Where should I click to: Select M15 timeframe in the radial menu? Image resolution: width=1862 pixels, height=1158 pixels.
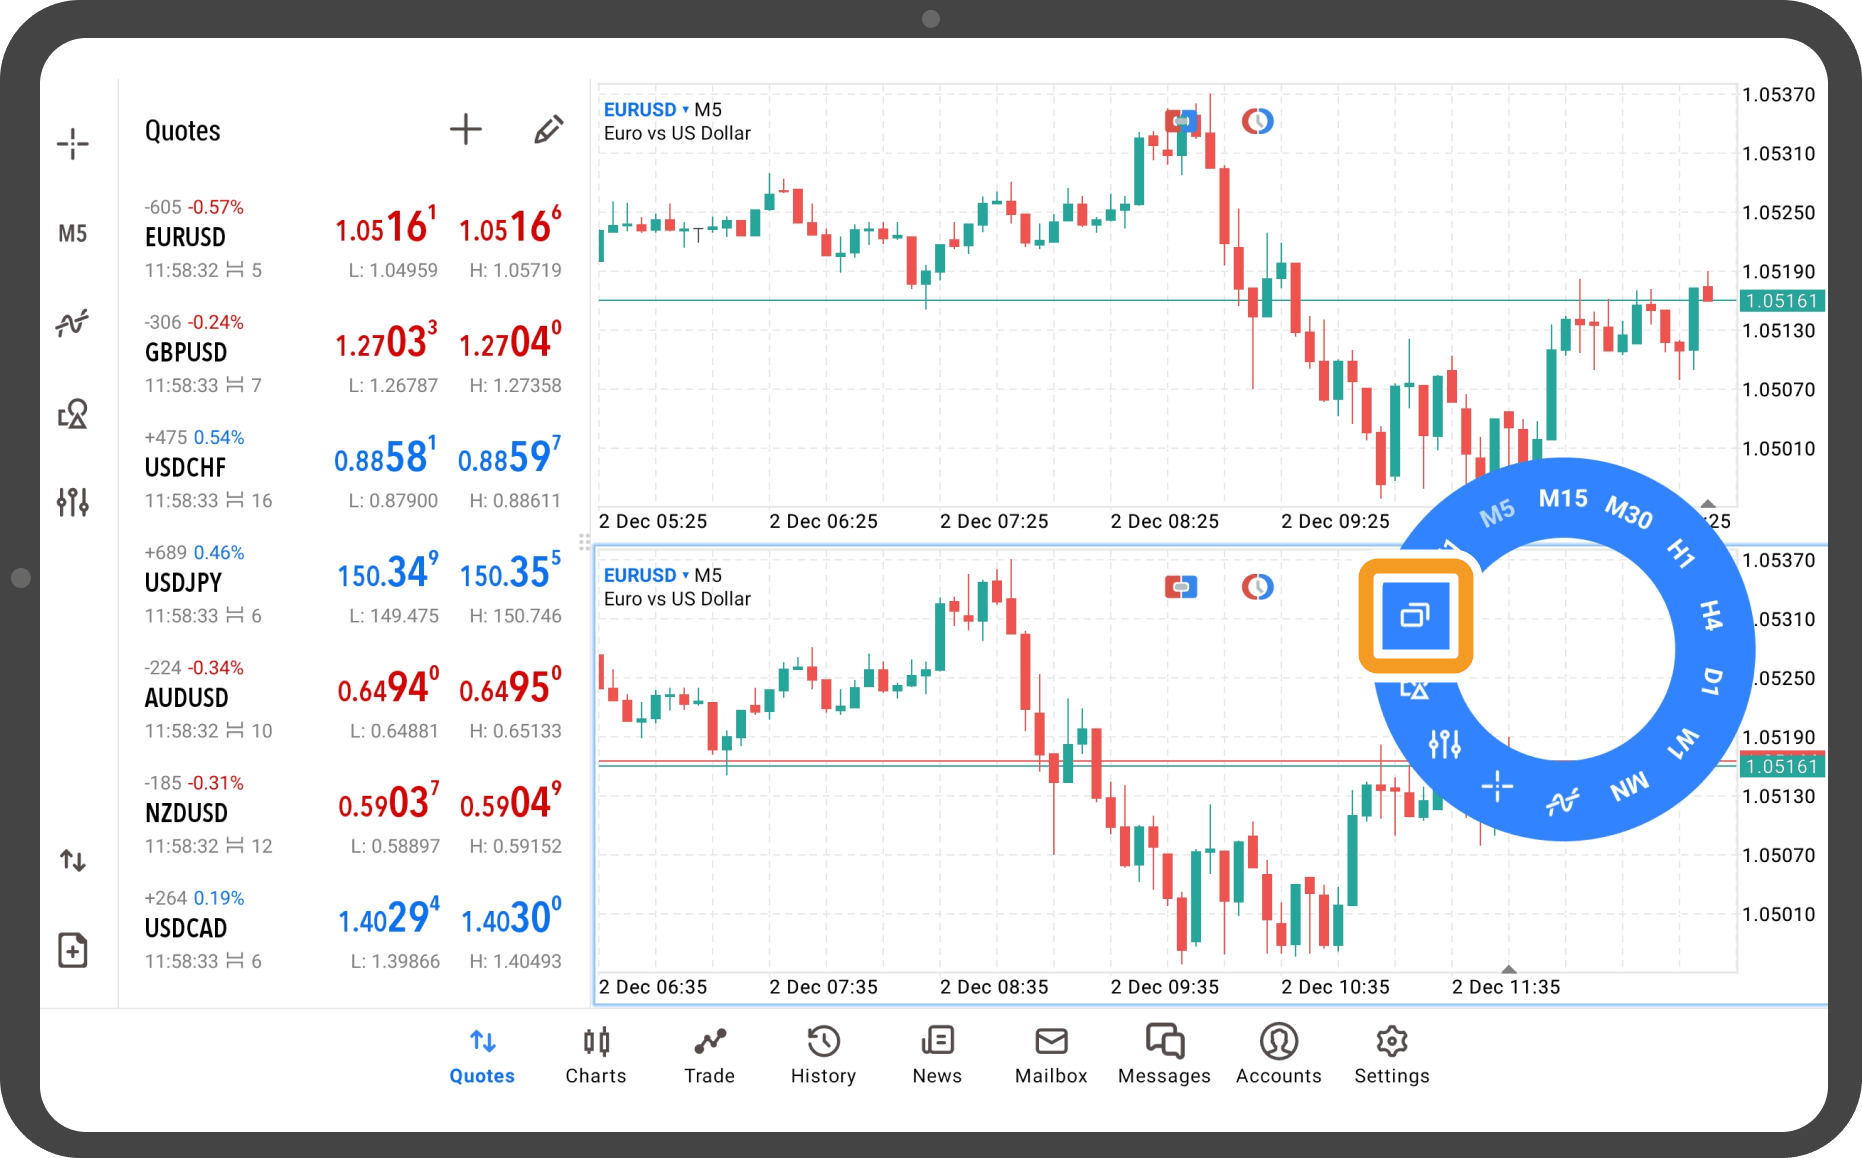(x=1562, y=498)
